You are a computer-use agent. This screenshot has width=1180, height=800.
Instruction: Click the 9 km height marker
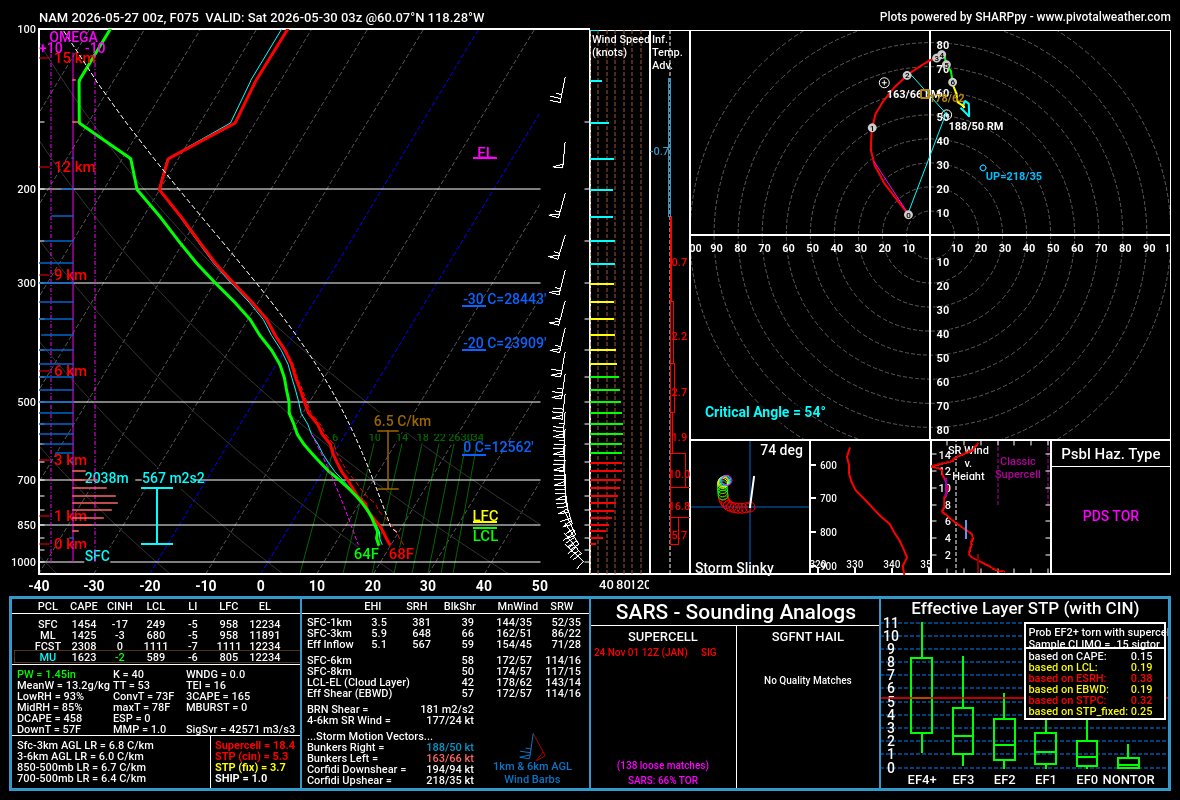68,275
